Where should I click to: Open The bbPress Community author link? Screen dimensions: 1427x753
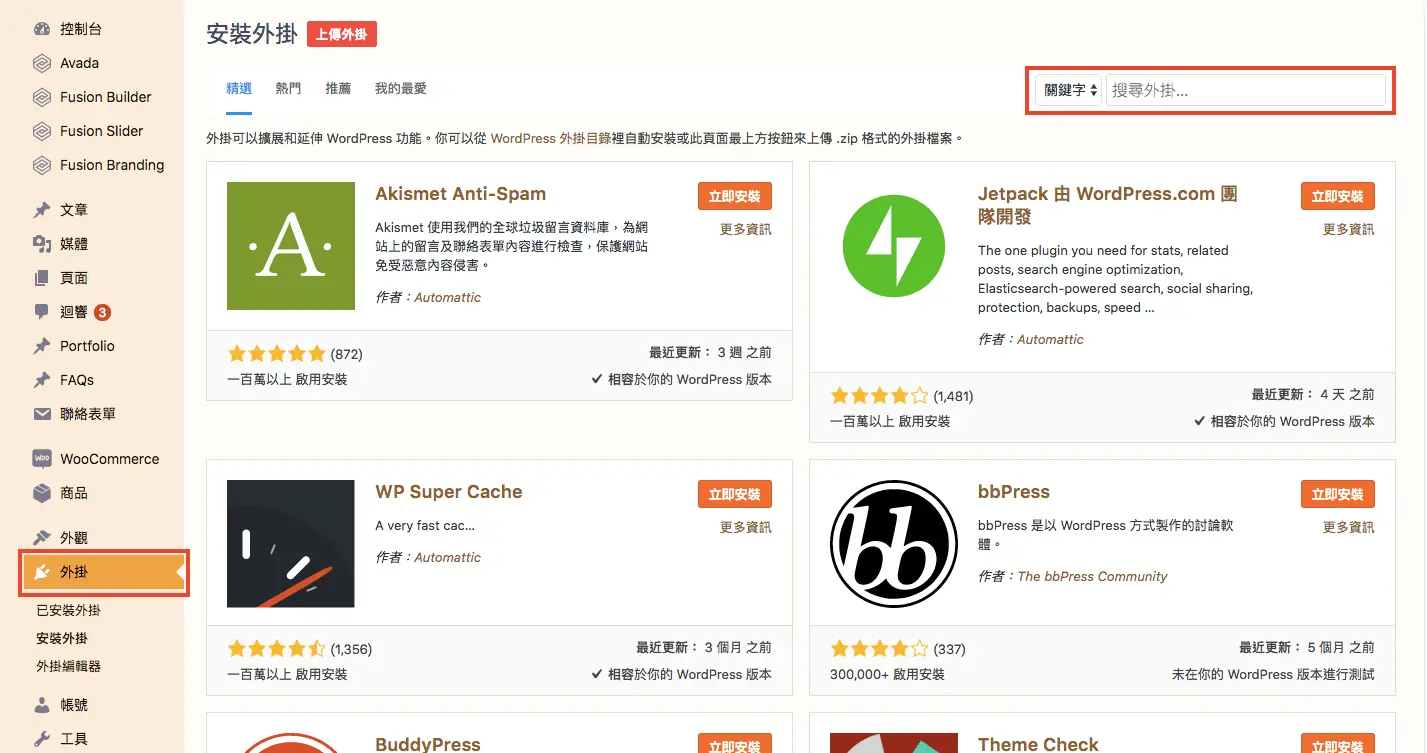(x=1092, y=576)
